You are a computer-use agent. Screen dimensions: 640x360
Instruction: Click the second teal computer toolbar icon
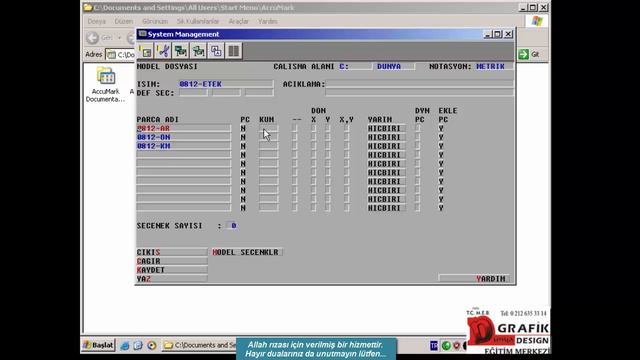[x=198, y=51]
